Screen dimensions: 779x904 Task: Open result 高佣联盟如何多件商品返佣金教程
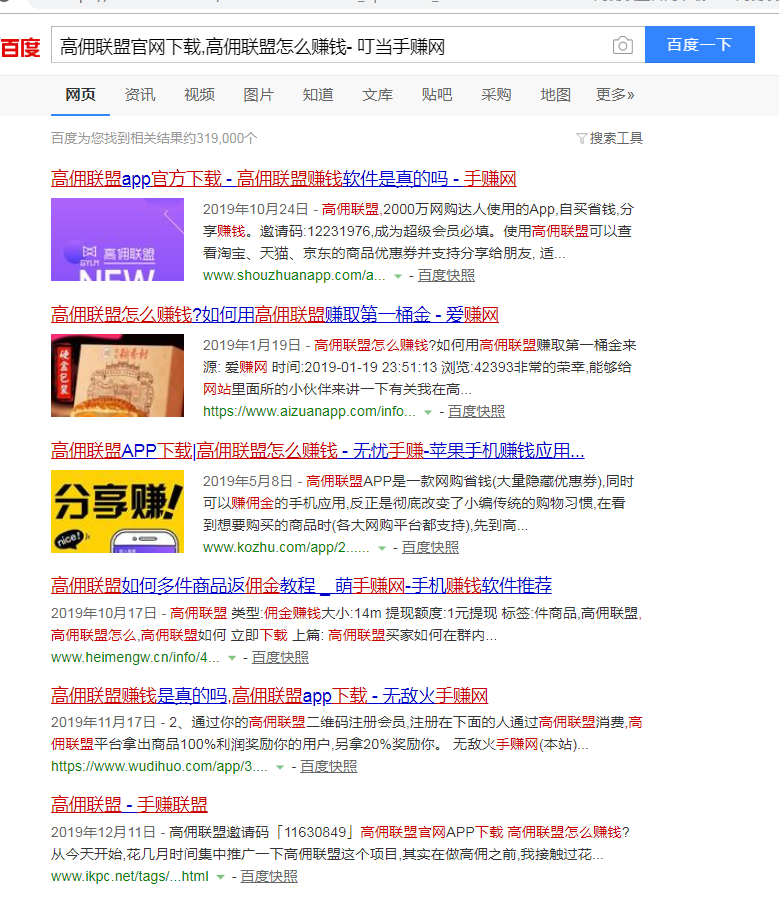pyautogui.click(x=301, y=586)
